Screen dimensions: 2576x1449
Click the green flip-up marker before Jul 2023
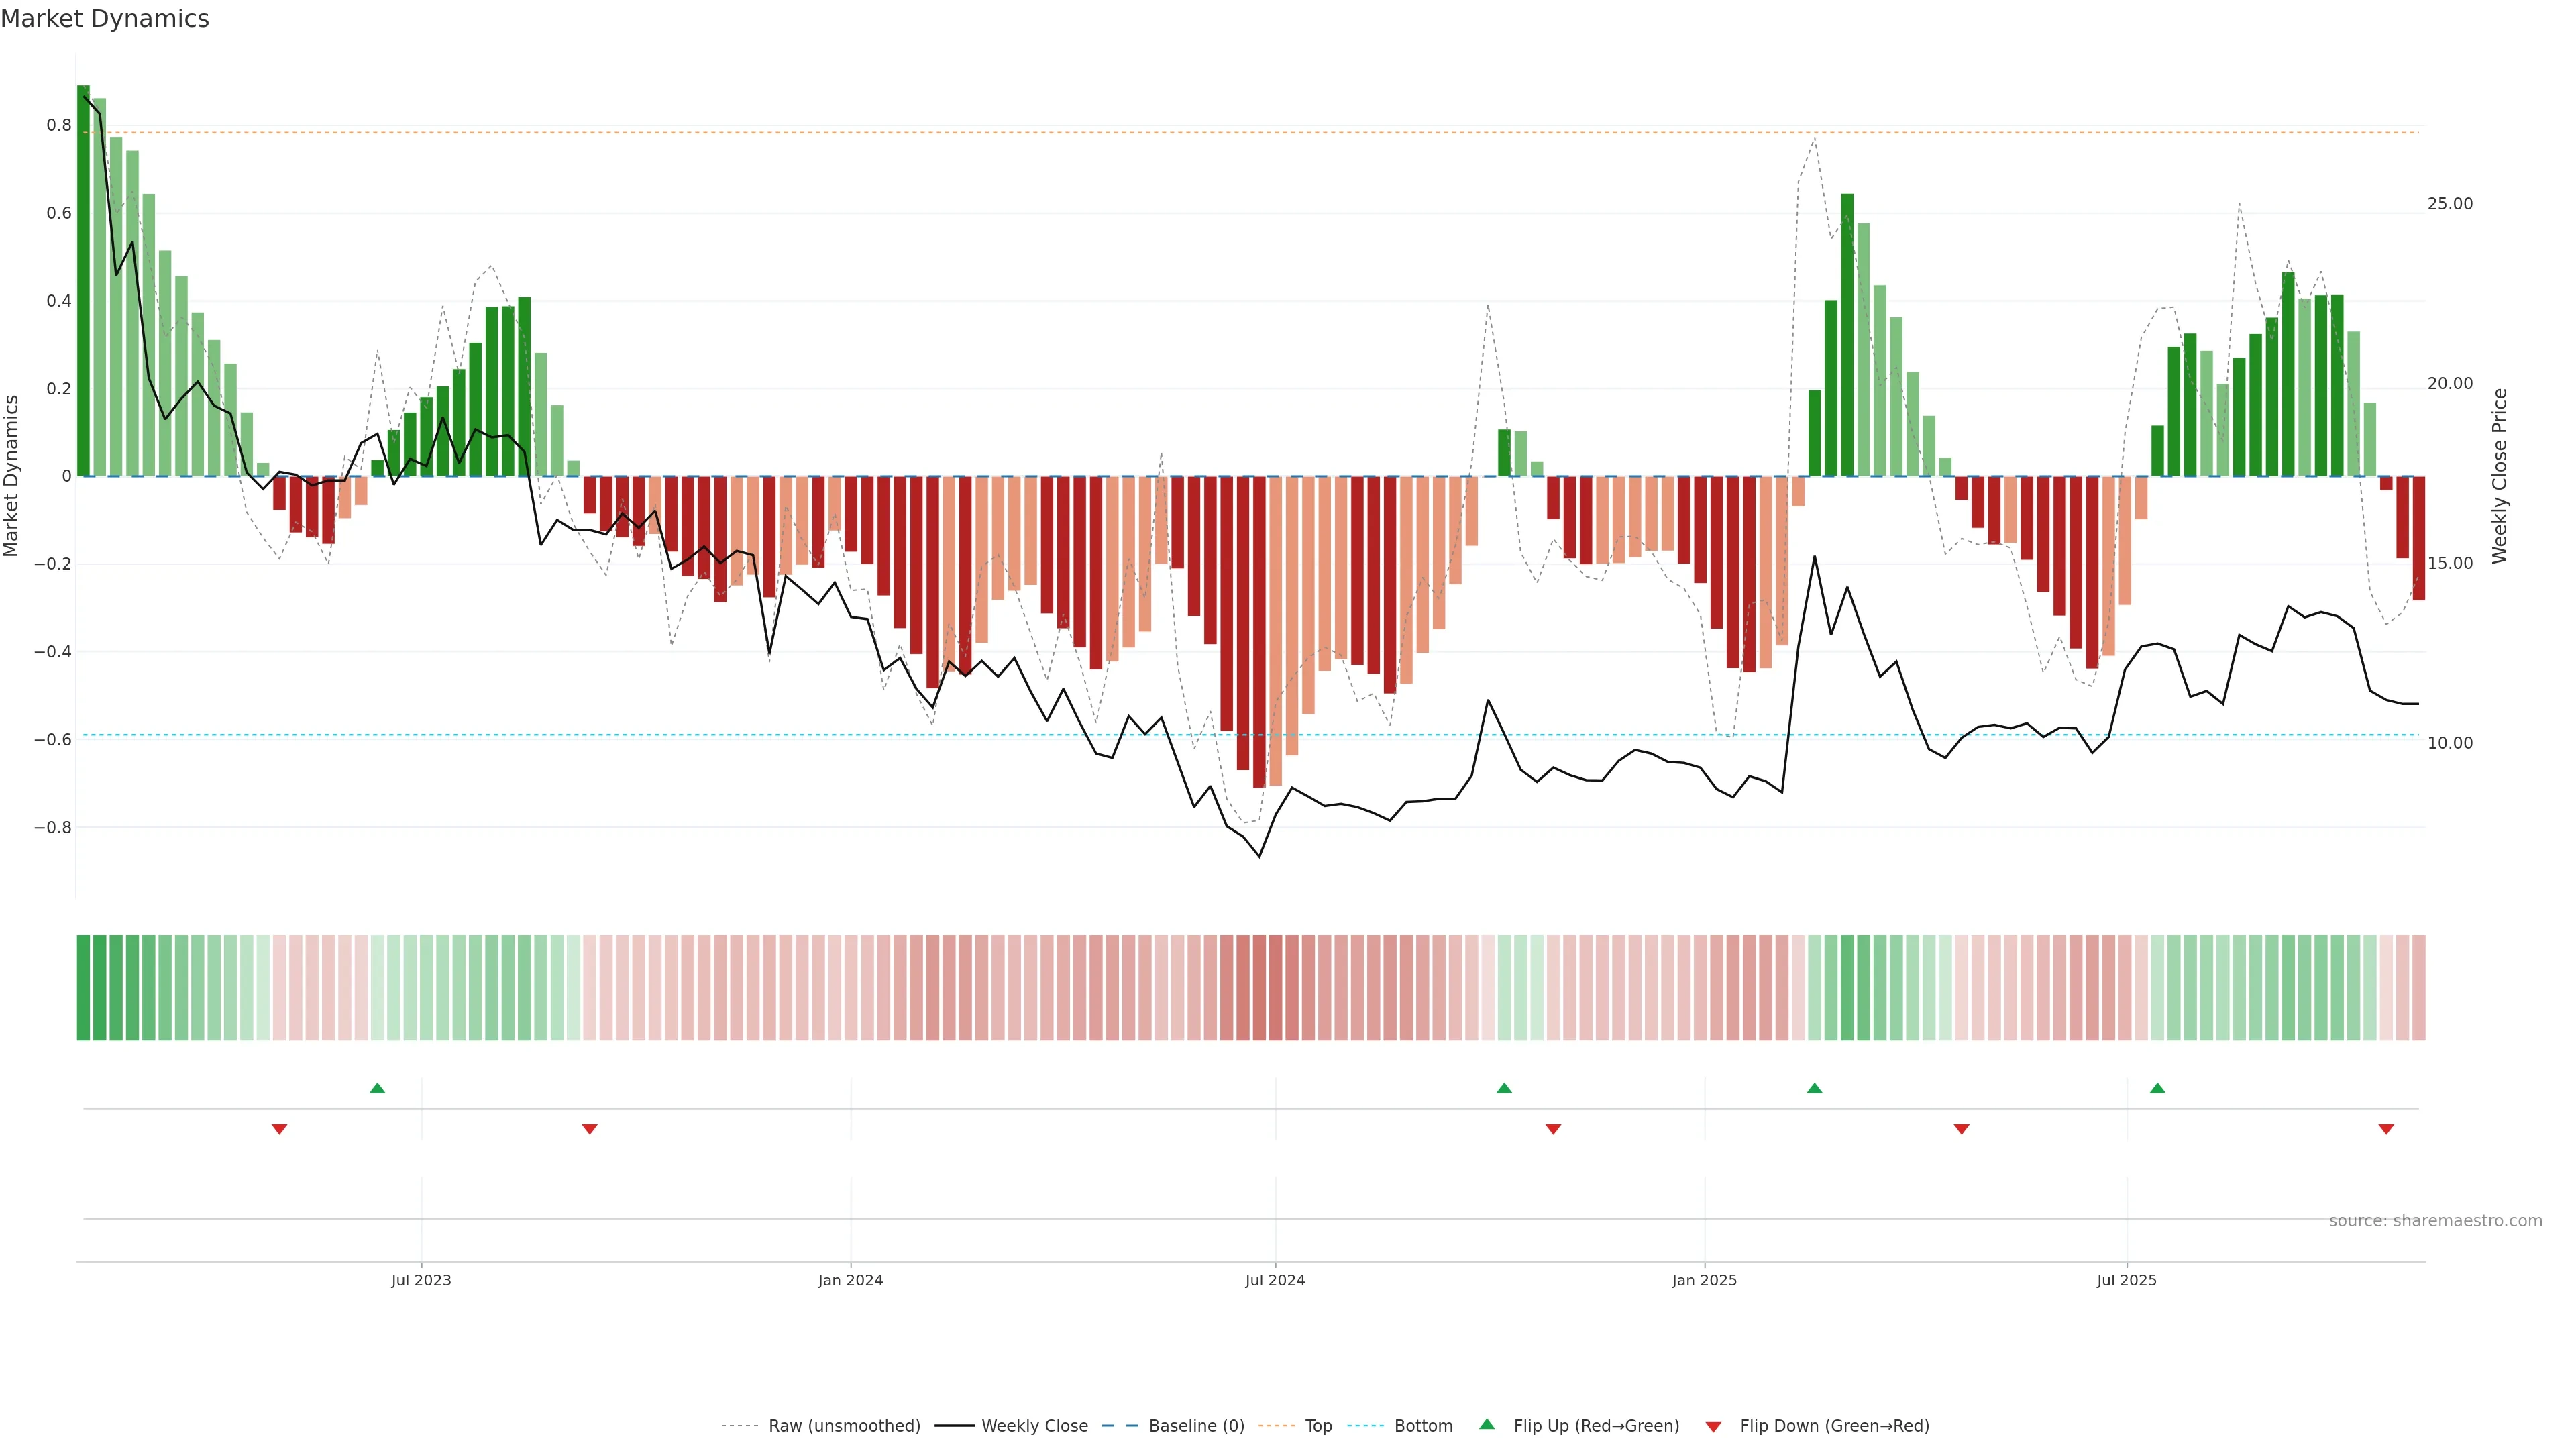coord(377,1088)
